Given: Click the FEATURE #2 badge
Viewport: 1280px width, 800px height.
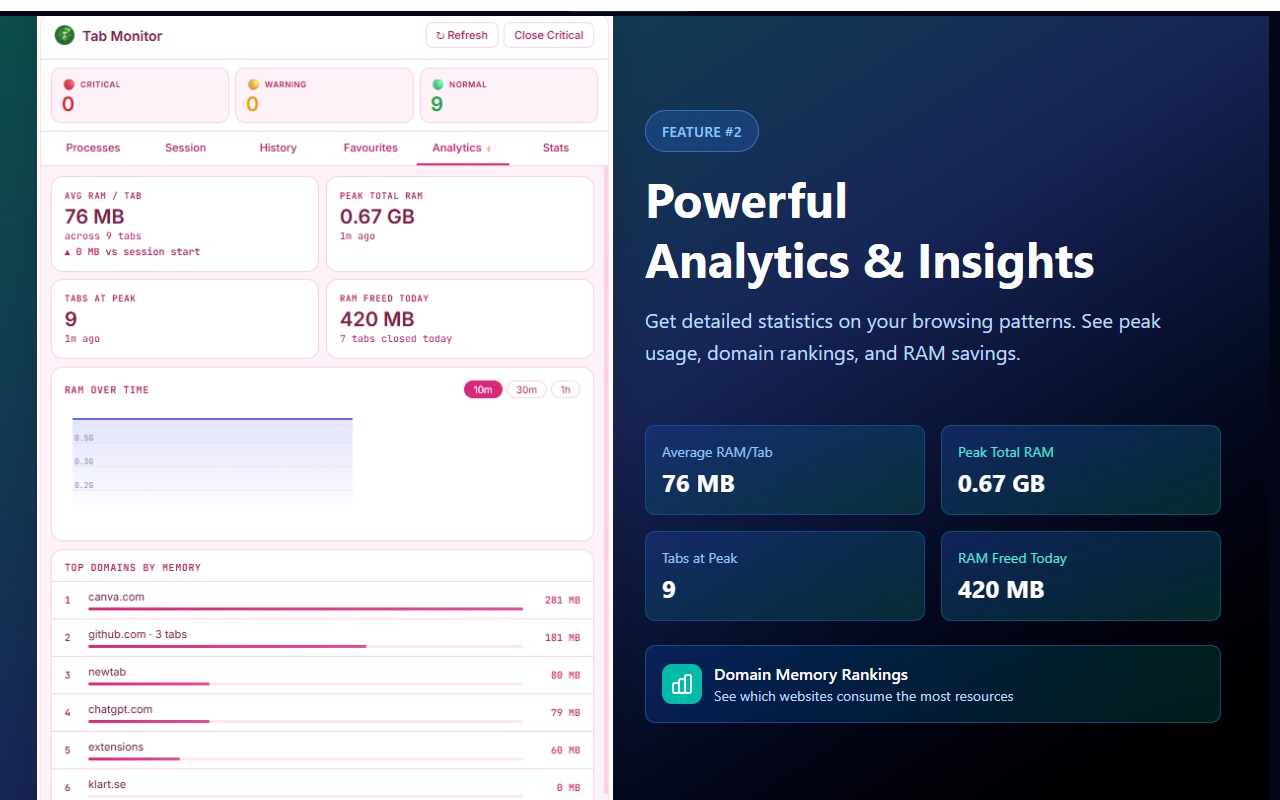Looking at the screenshot, I should [x=702, y=131].
